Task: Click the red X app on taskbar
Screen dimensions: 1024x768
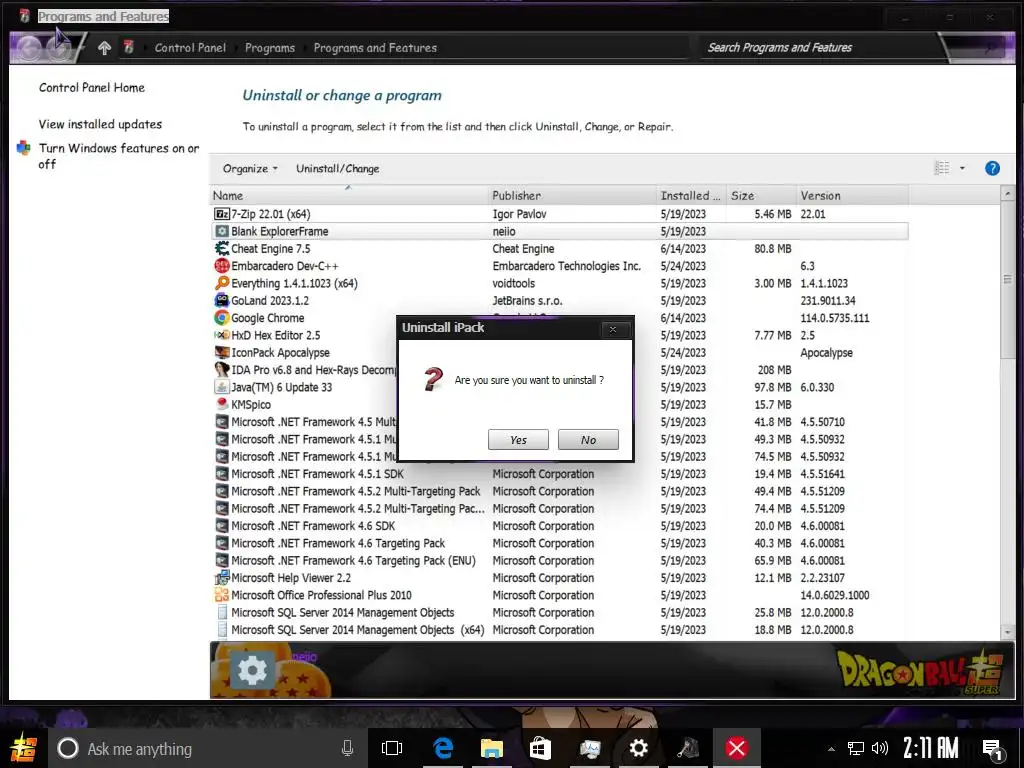Action: pos(737,748)
